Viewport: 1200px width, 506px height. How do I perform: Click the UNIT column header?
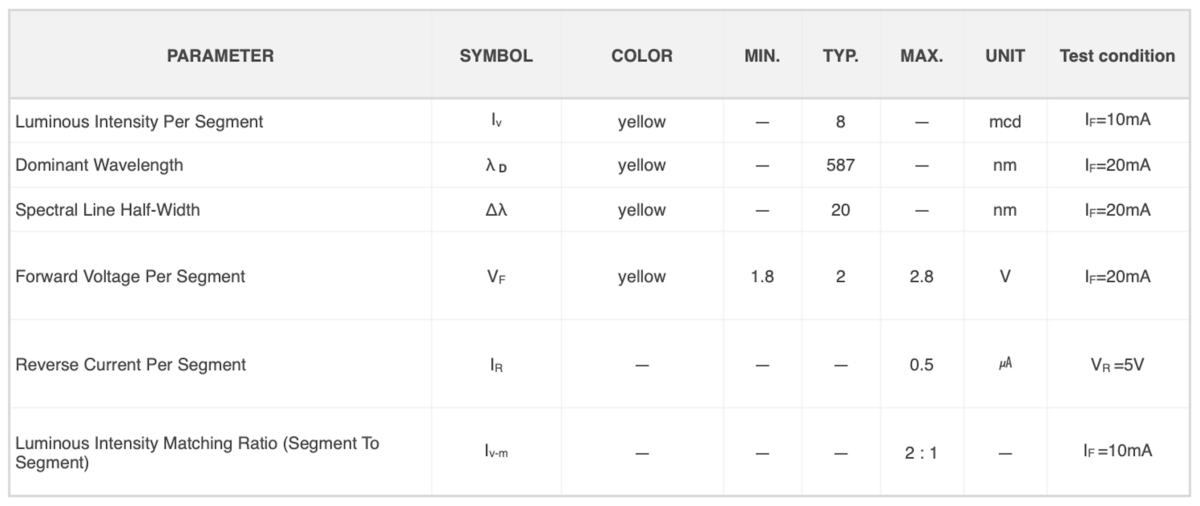pyautogui.click(x=1005, y=56)
